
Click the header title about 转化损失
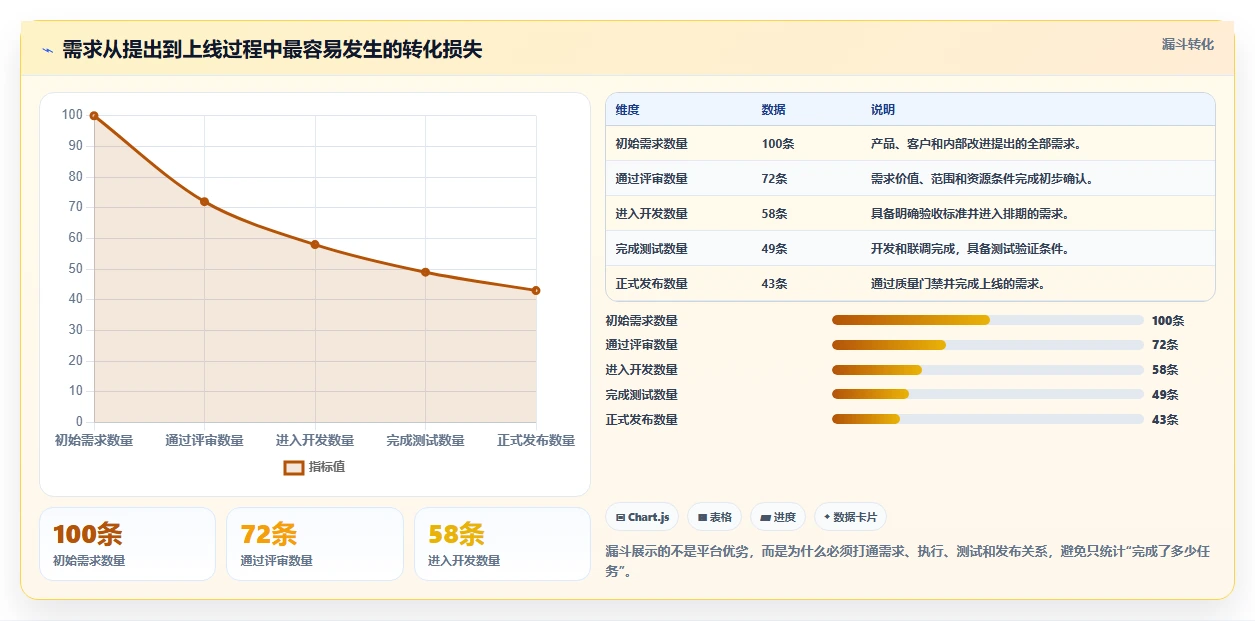pyautogui.click(x=272, y=50)
